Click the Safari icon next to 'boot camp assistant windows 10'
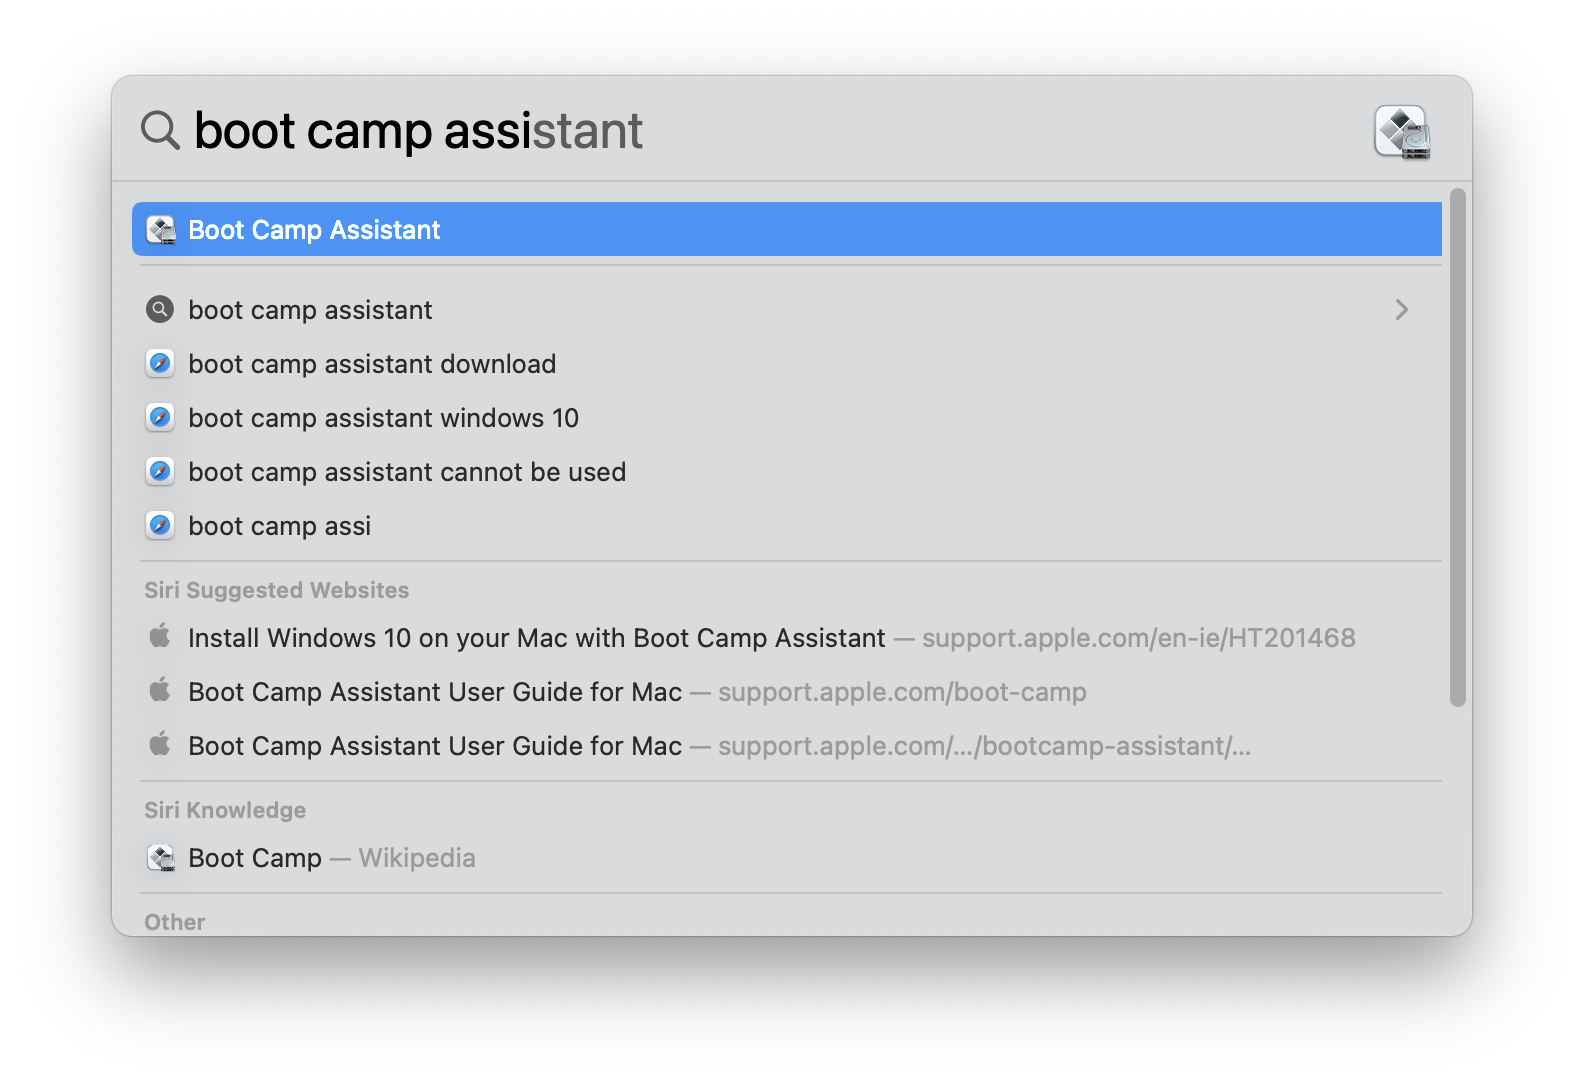 pyautogui.click(x=160, y=417)
